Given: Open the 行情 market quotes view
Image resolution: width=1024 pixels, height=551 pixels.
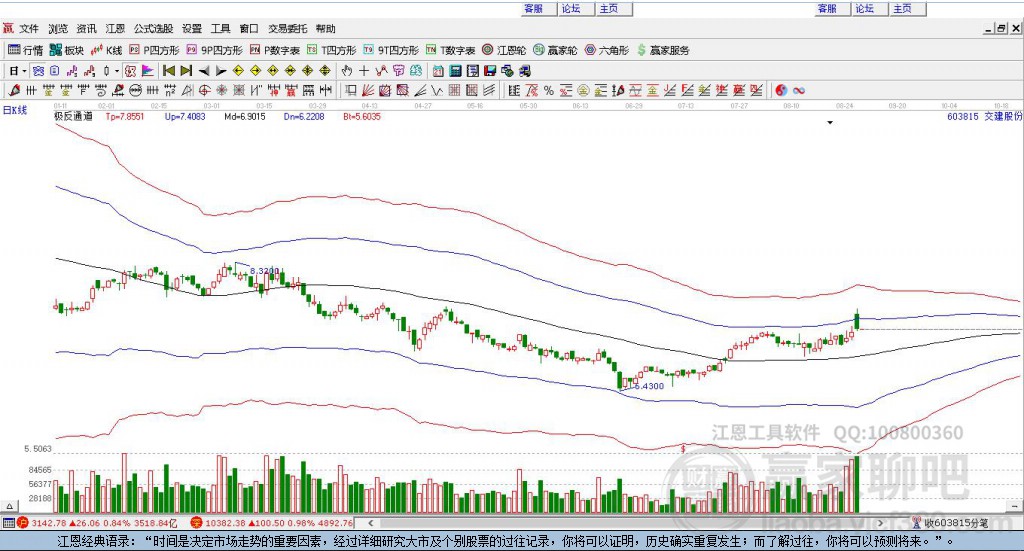Looking at the screenshot, I should 25,50.
